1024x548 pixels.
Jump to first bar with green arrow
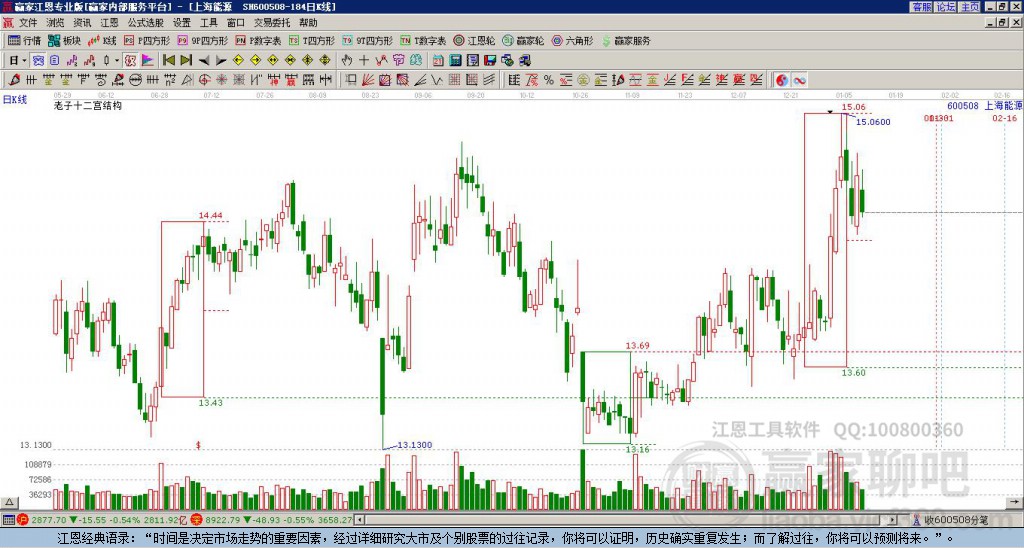coord(168,61)
